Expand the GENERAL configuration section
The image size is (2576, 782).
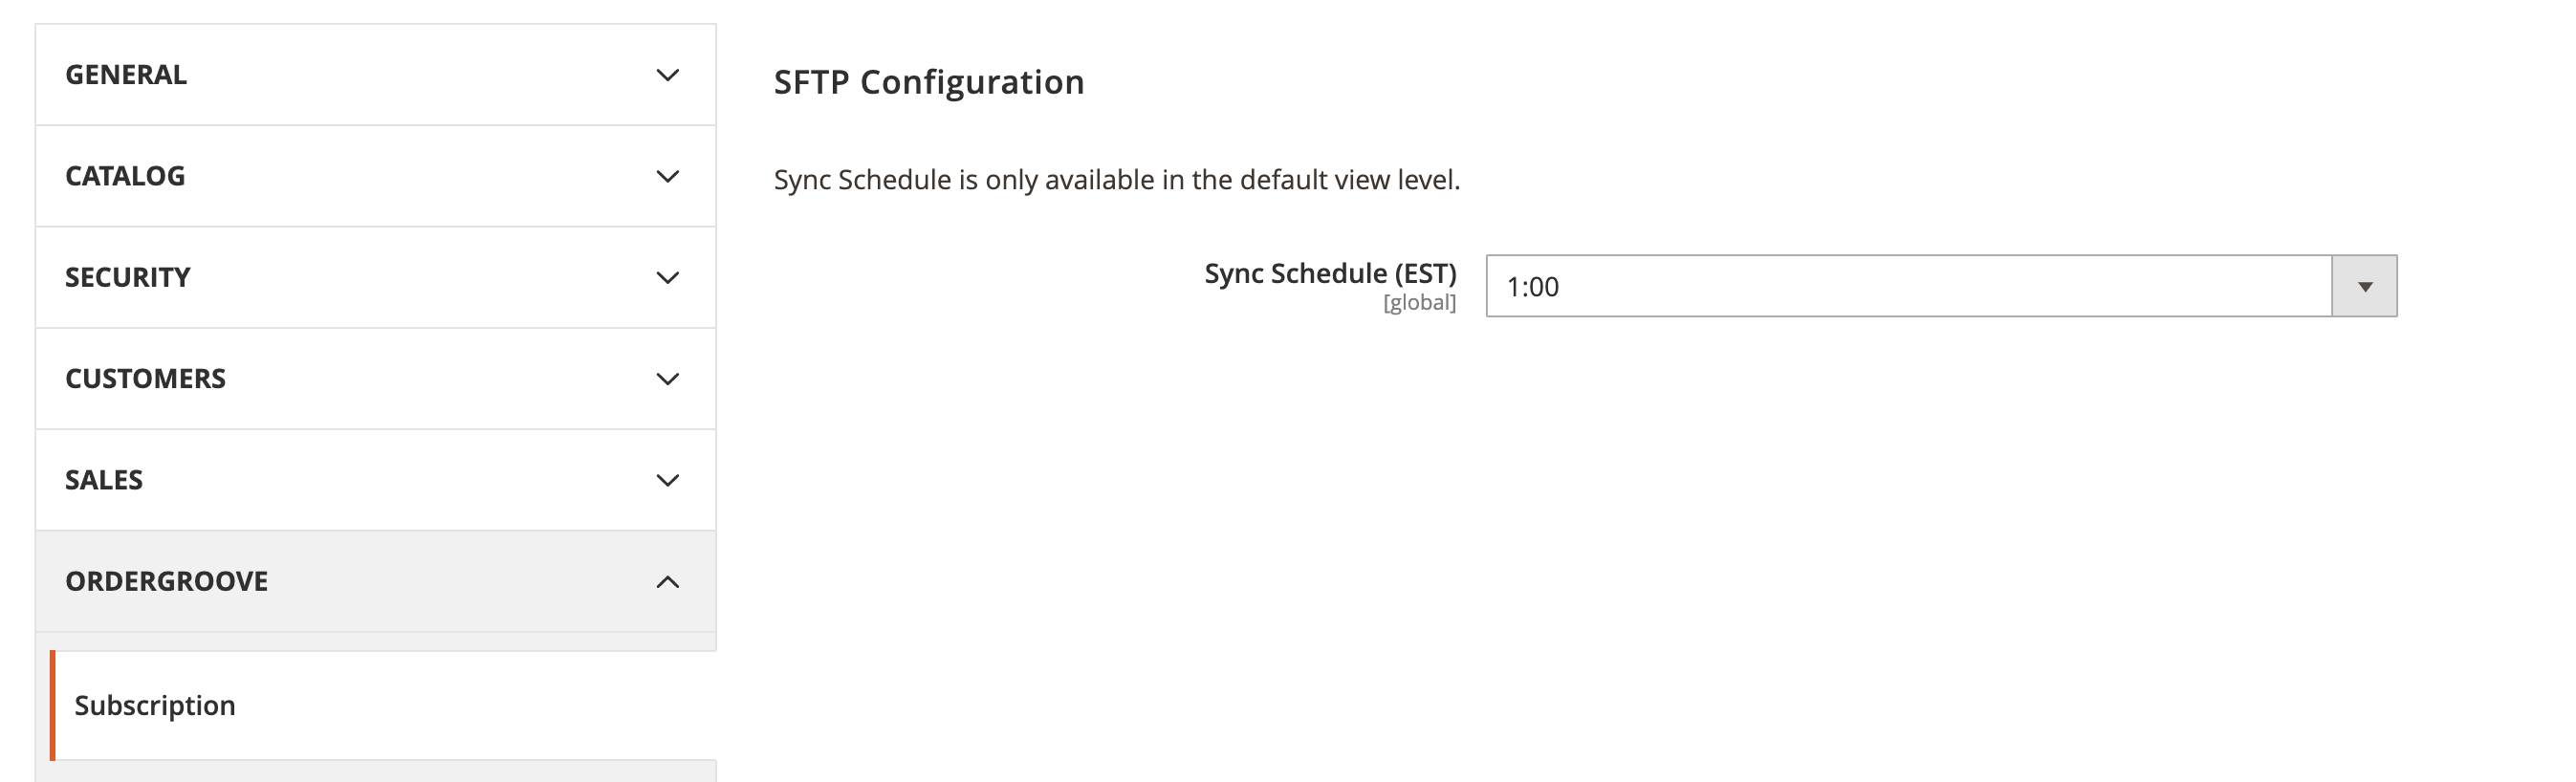[126, 75]
